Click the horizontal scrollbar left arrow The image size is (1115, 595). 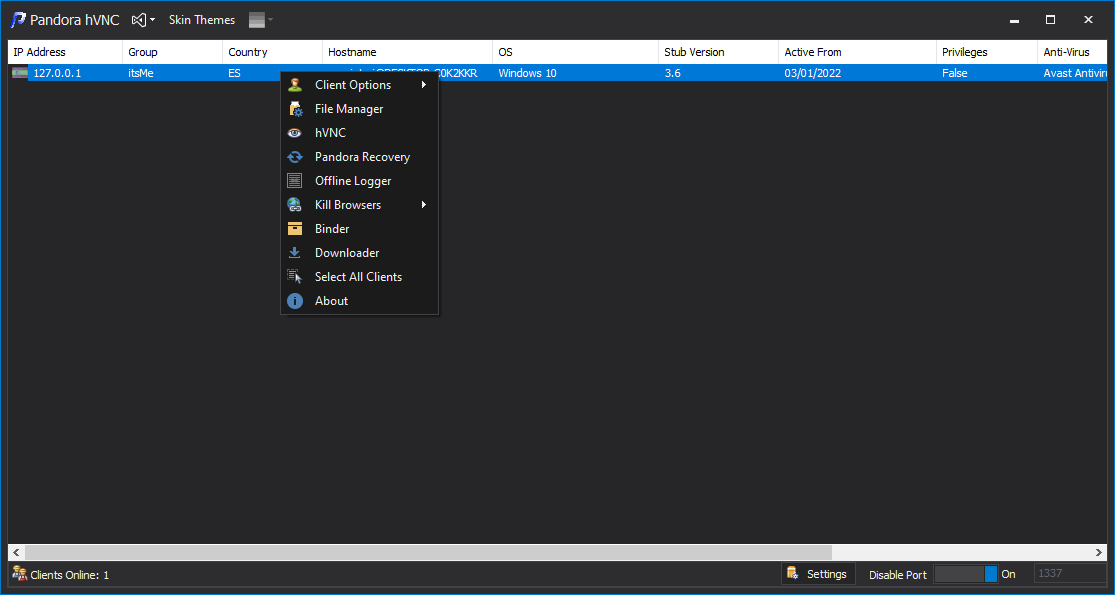[x=16, y=552]
